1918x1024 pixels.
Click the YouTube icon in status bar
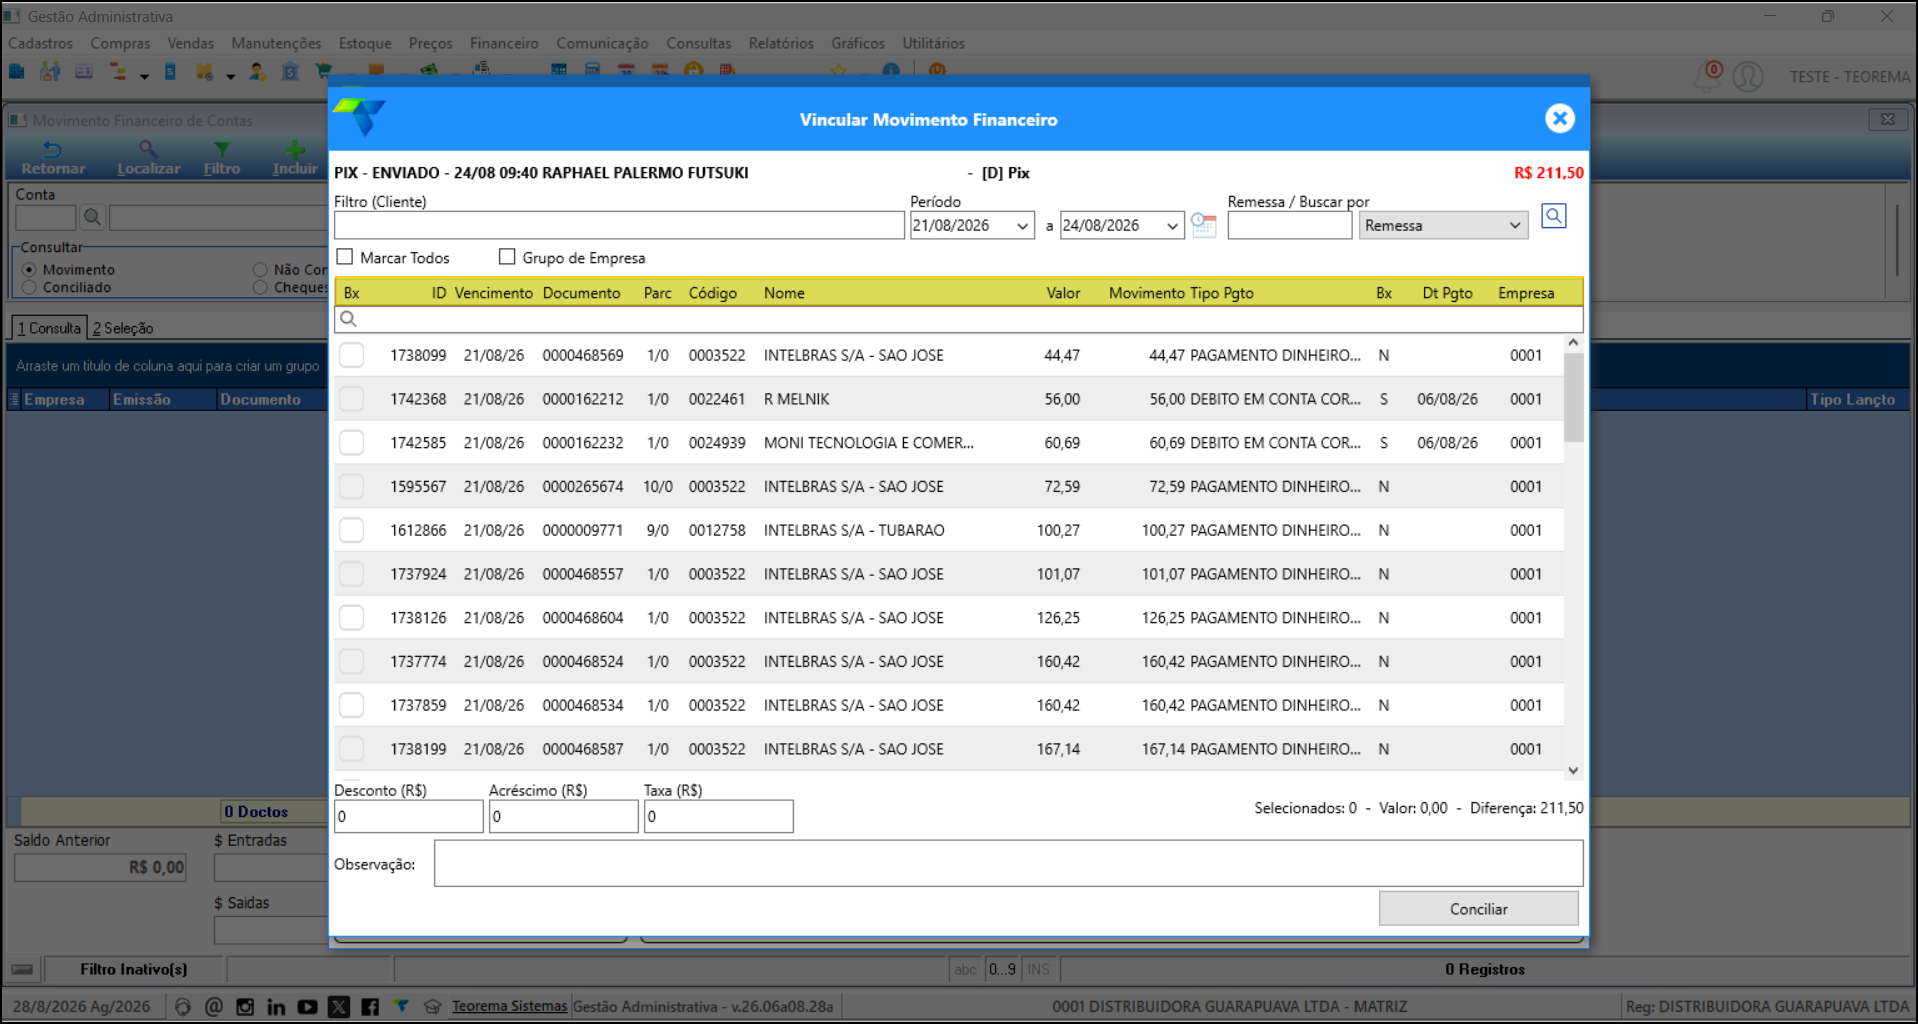(x=307, y=1007)
